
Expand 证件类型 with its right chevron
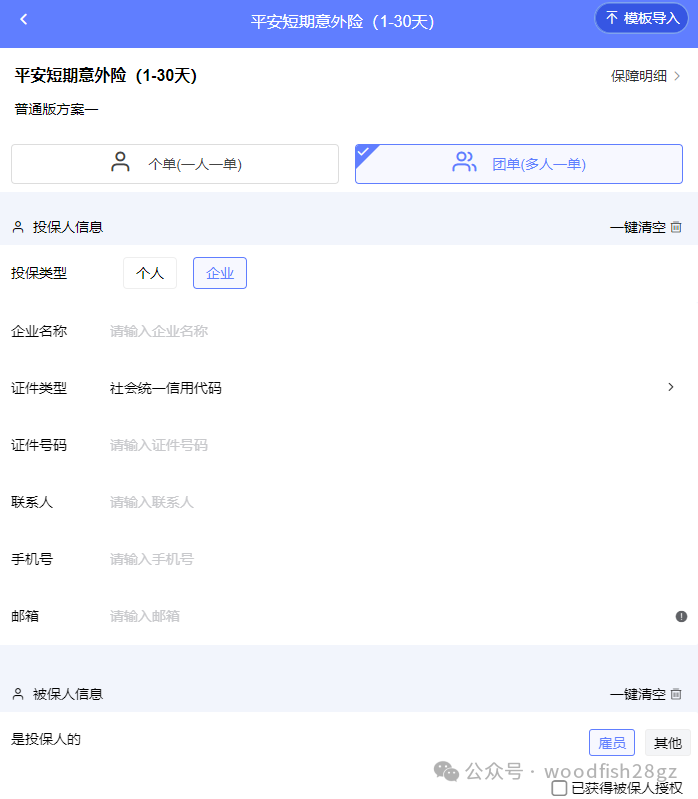pos(671,387)
